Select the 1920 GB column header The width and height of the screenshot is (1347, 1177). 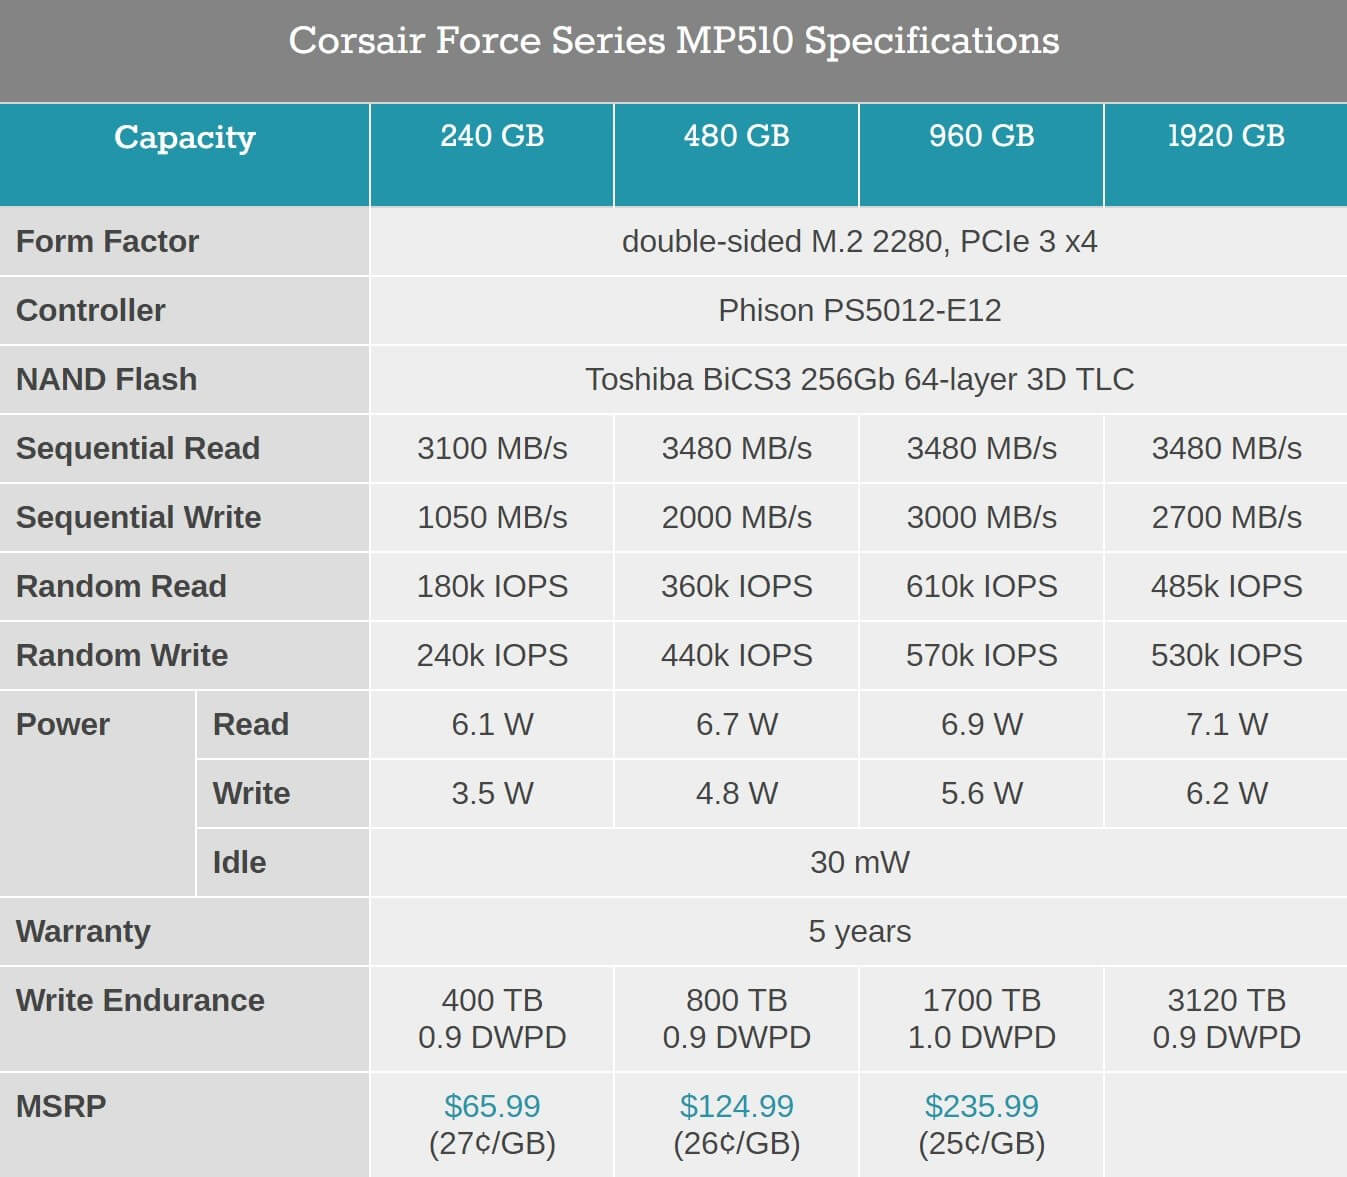pyautogui.click(x=1226, y=136)
